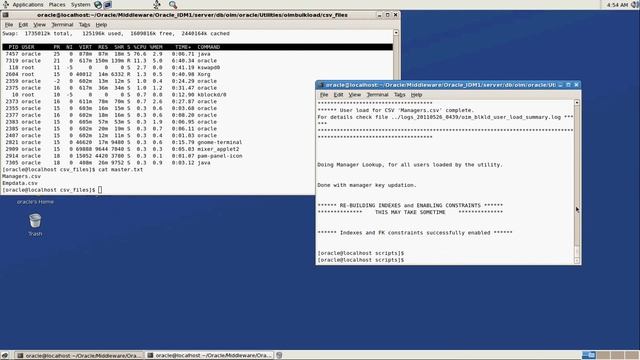Open Edit menu in the csv_files terminal
640x360 pixels.
tap(23, 24)
